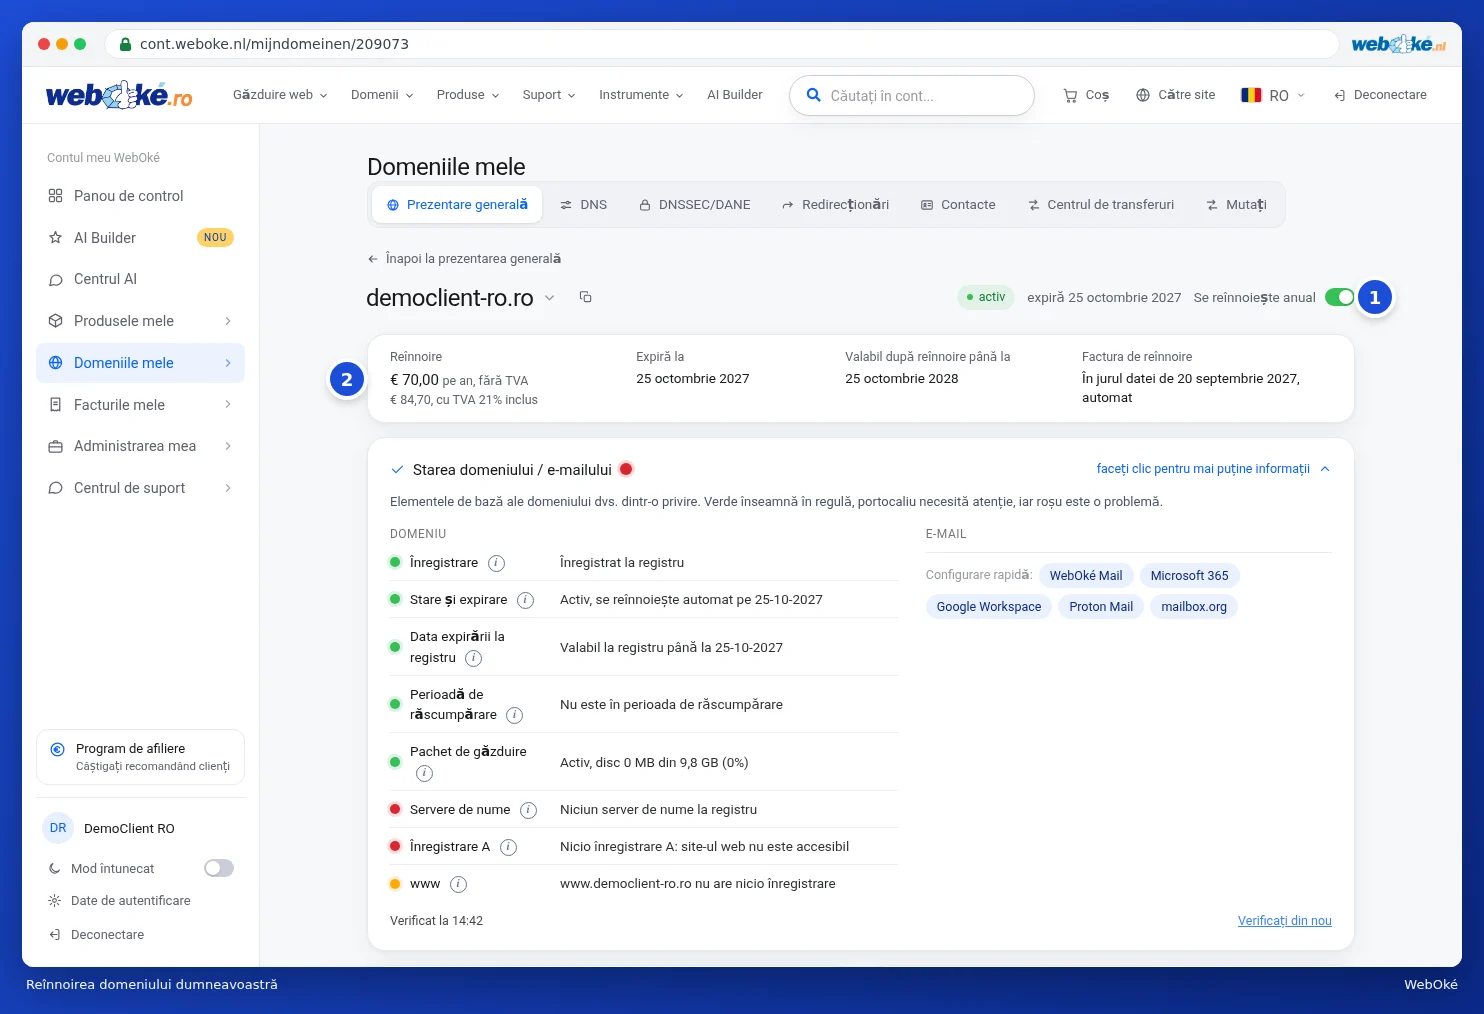This screenshot has height=1014, width=1484.
Task: Choose WebOké Mail quick configuration
Action: point(1086,576)
